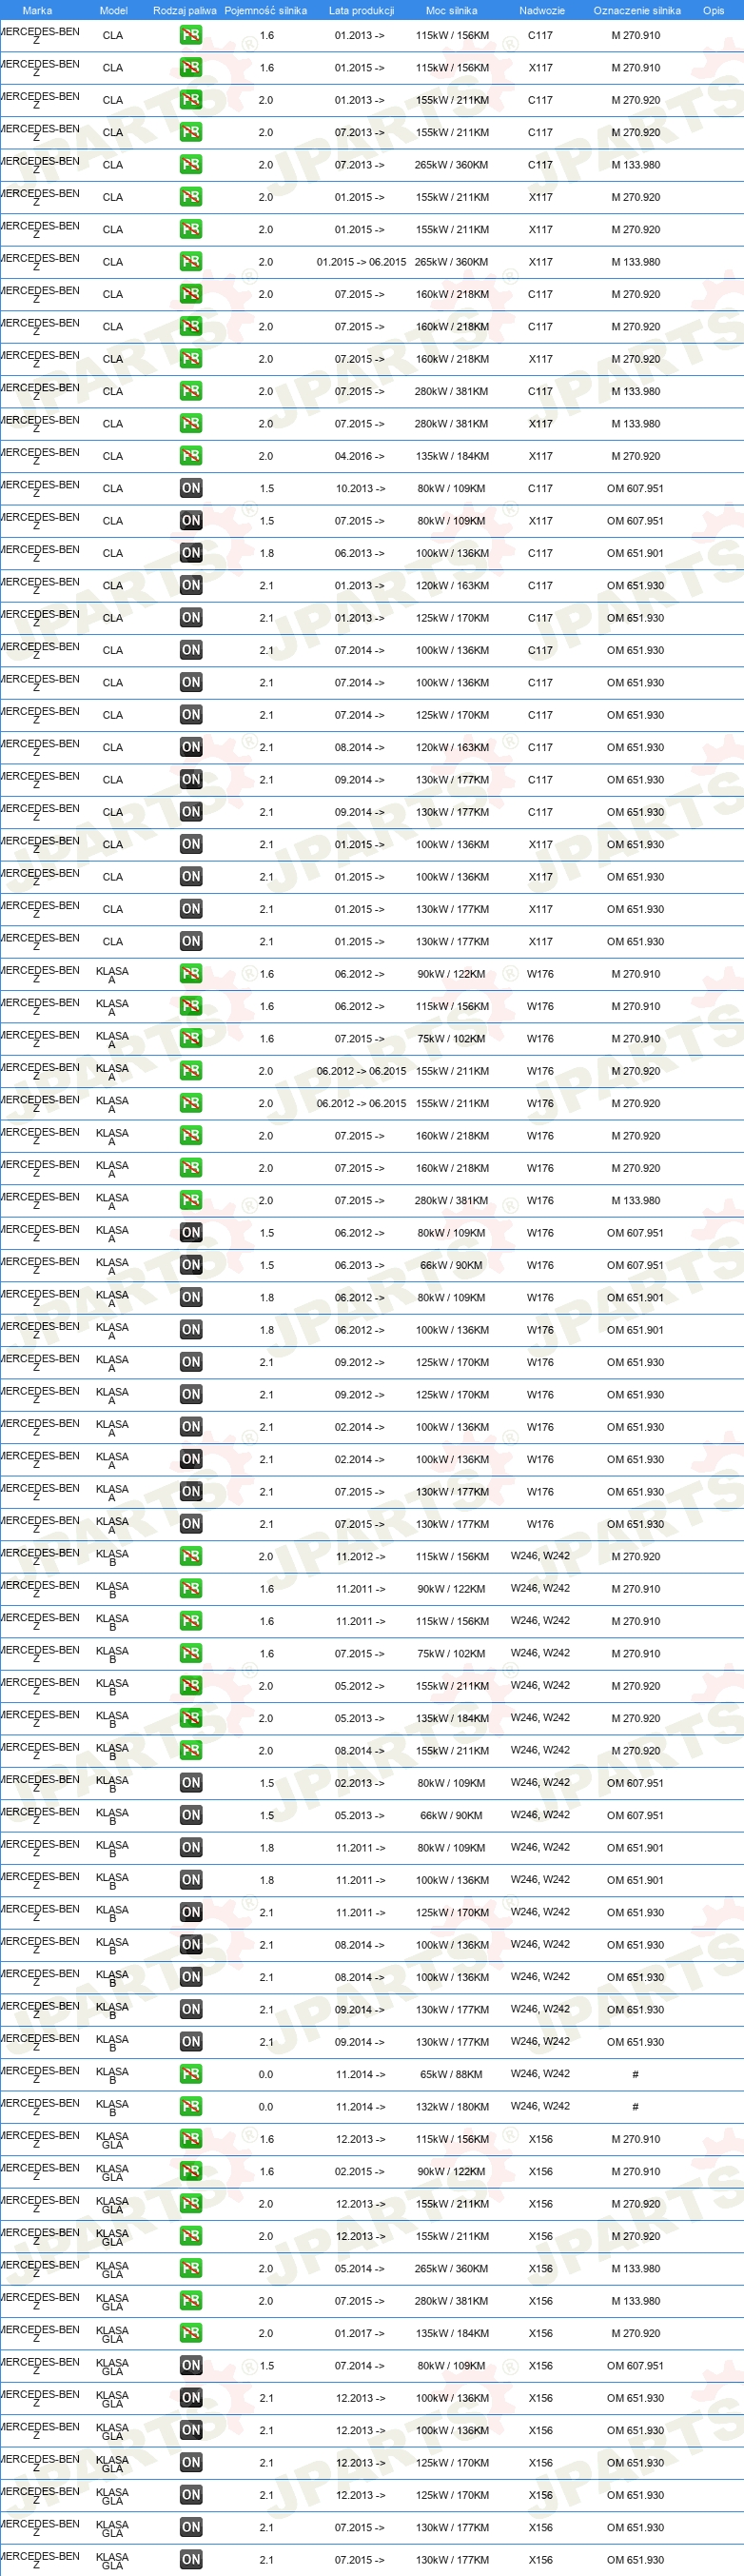The image size is (744, 2576).
Task: Click ON icon for Klasa GLA 1.5 07.2014 80kW
Action: click(191, 2366)
